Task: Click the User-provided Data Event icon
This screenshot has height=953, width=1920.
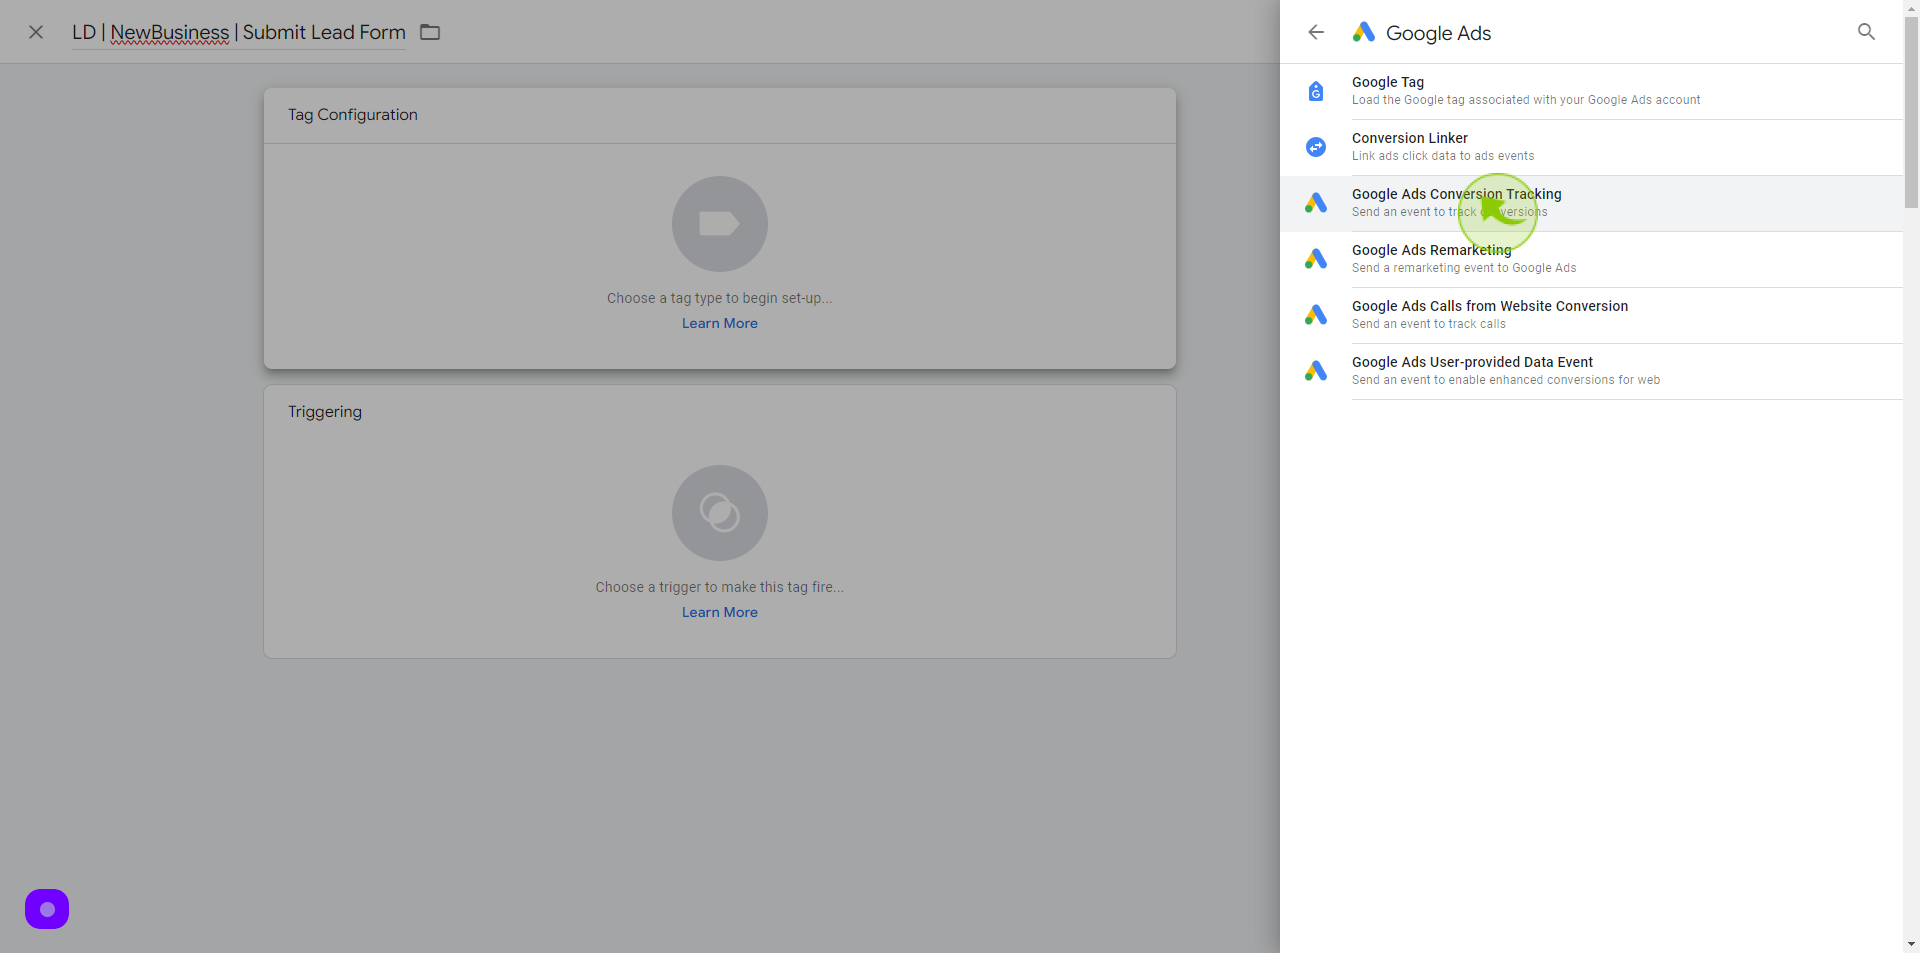Action: click(x=1316, y=371)
